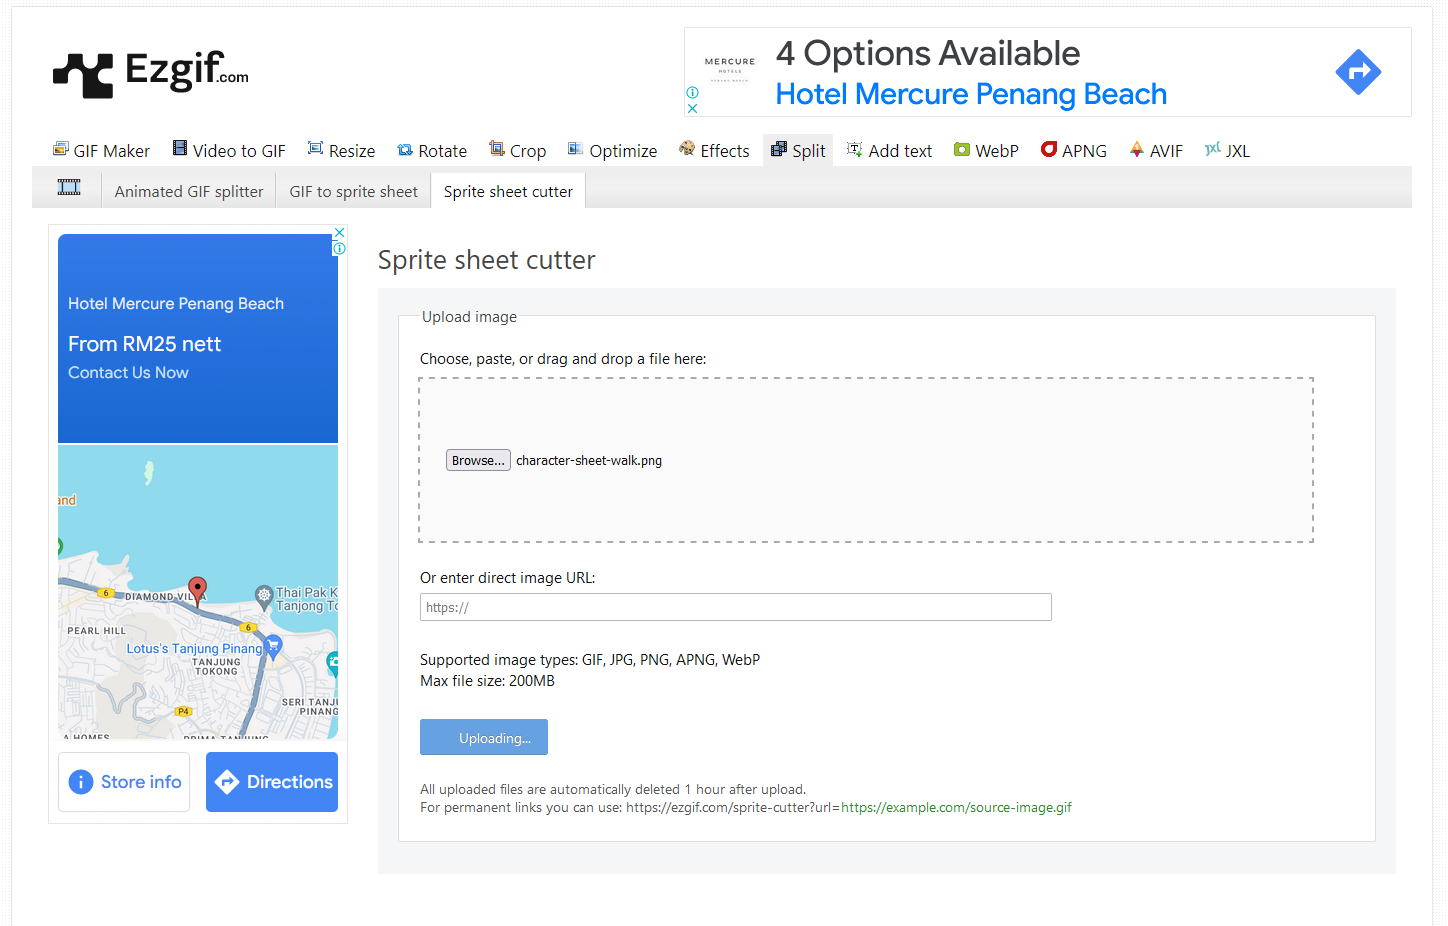Click the Crop tool icon

point(496,148)
